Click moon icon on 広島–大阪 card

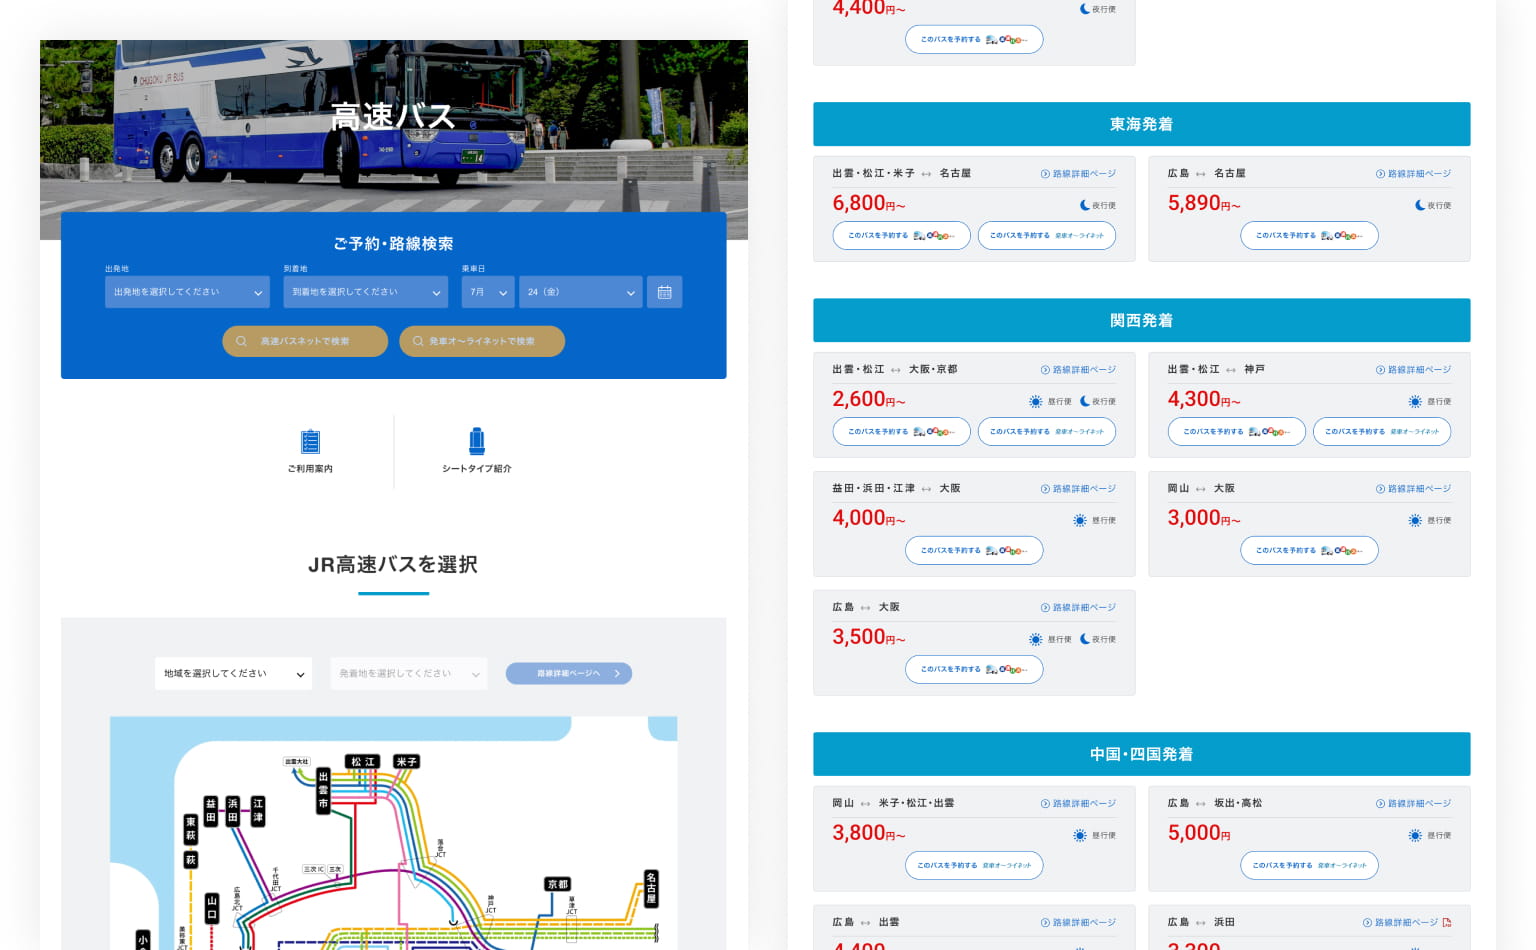1085,639
